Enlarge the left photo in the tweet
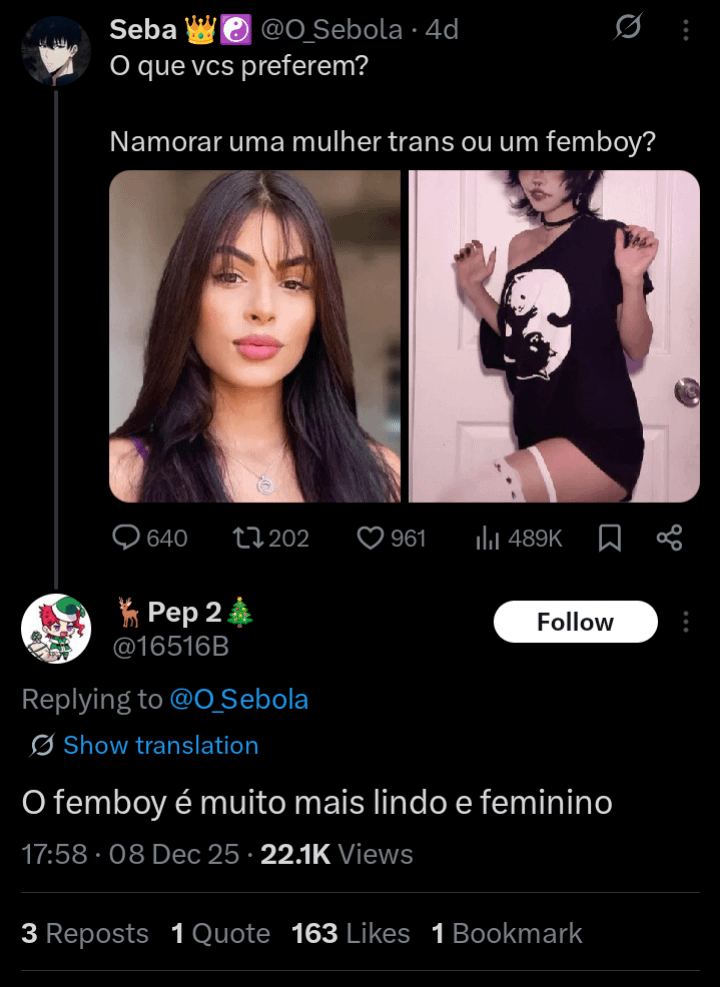The image size is (720, 987). click(255, 336)
